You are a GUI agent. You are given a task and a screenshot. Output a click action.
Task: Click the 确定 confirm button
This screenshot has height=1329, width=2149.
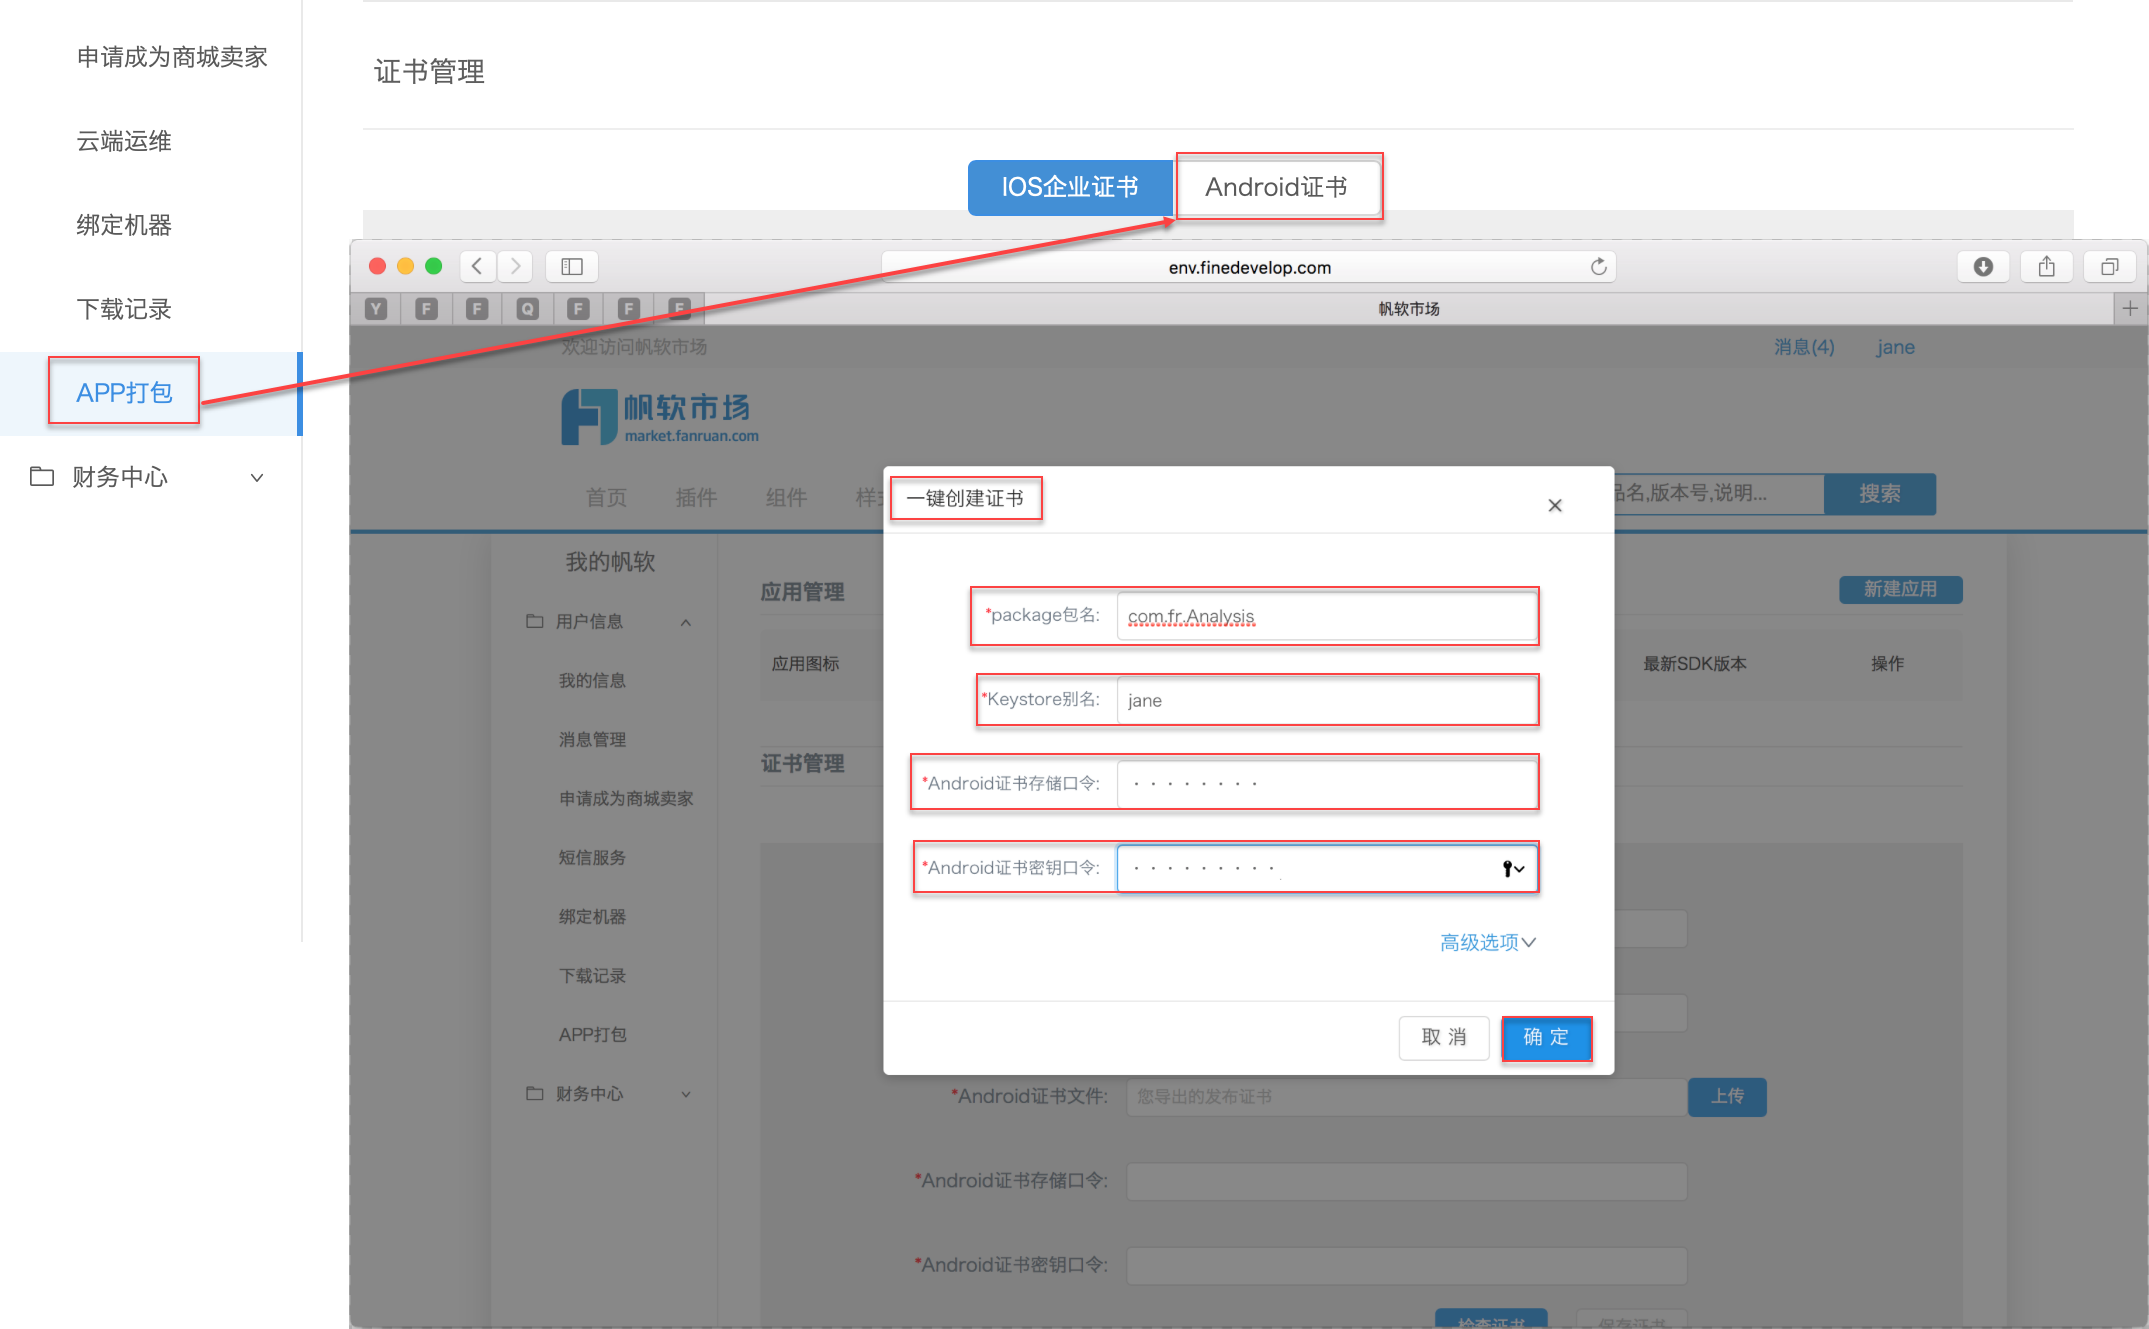click(1545, 1037)
